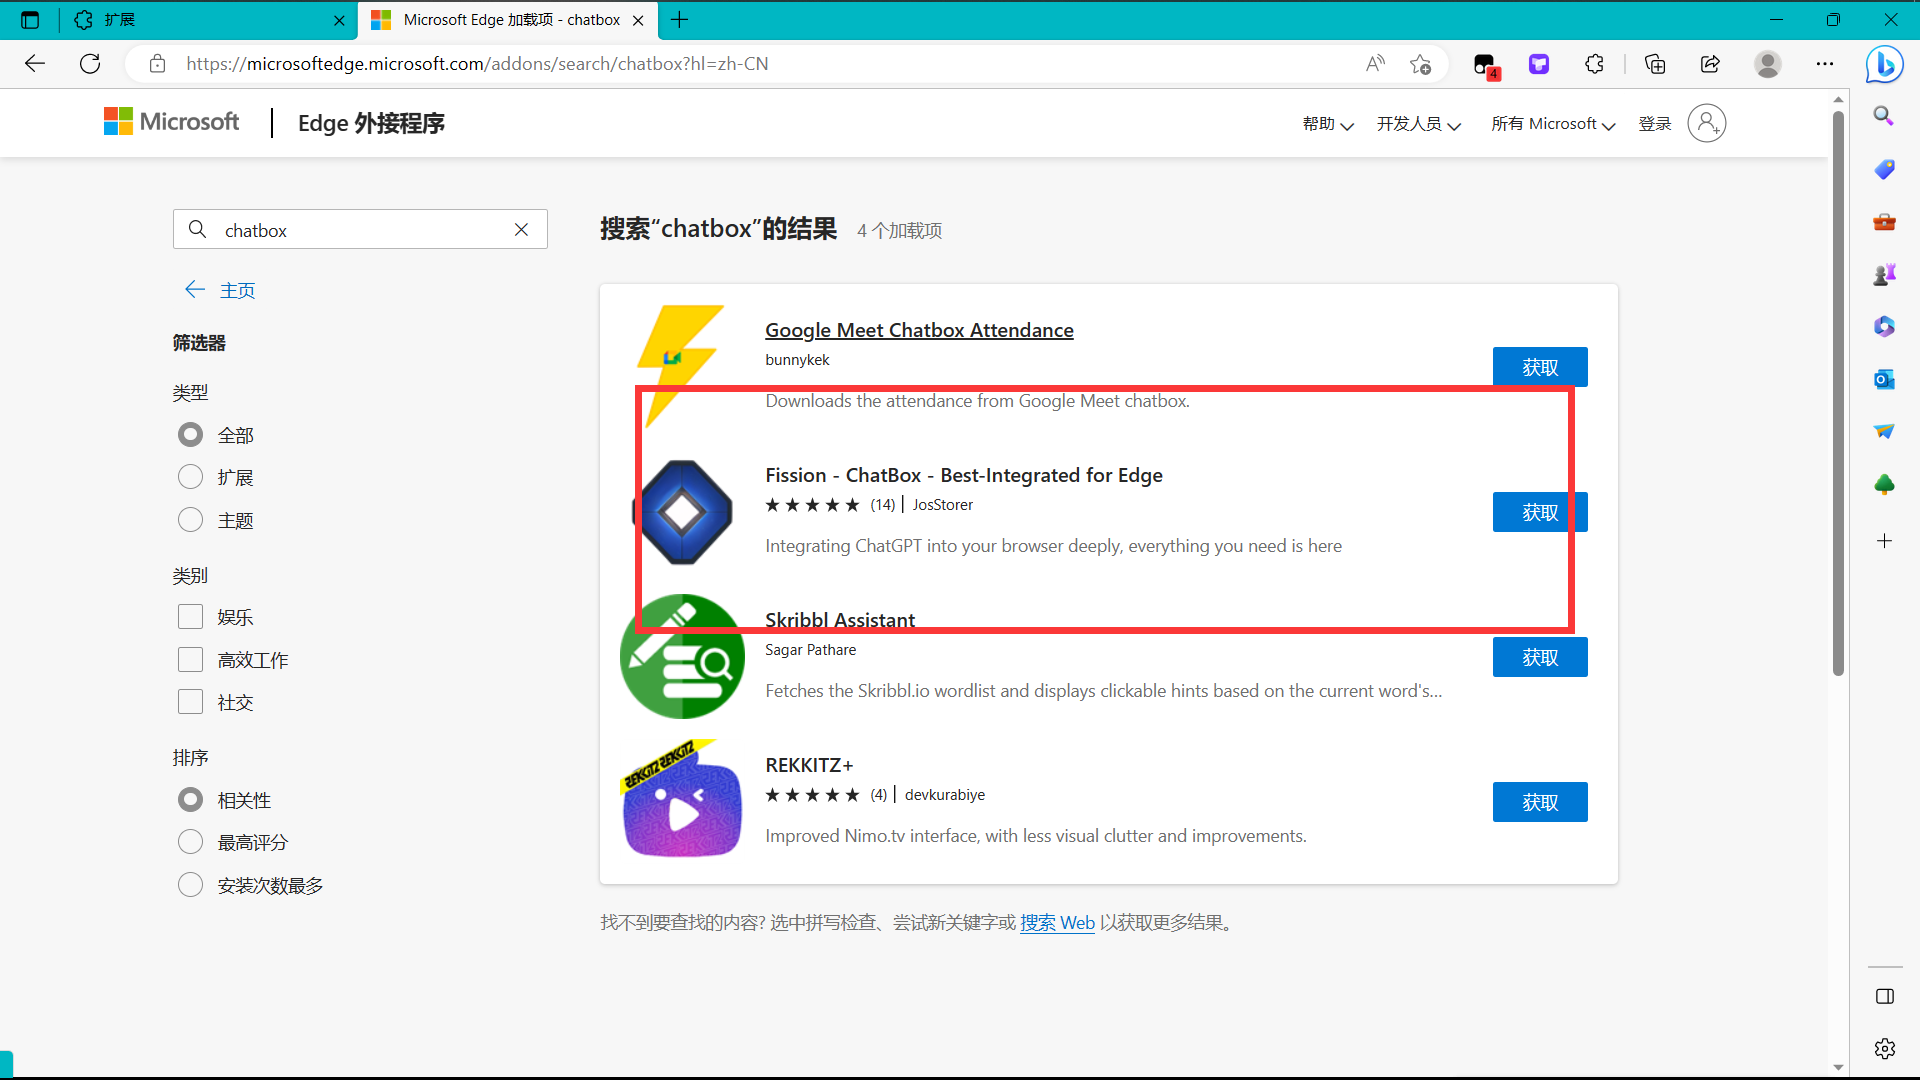Click the purple extension icon in toolbar
The image size is (1920, 1080).
(1539, 64)
